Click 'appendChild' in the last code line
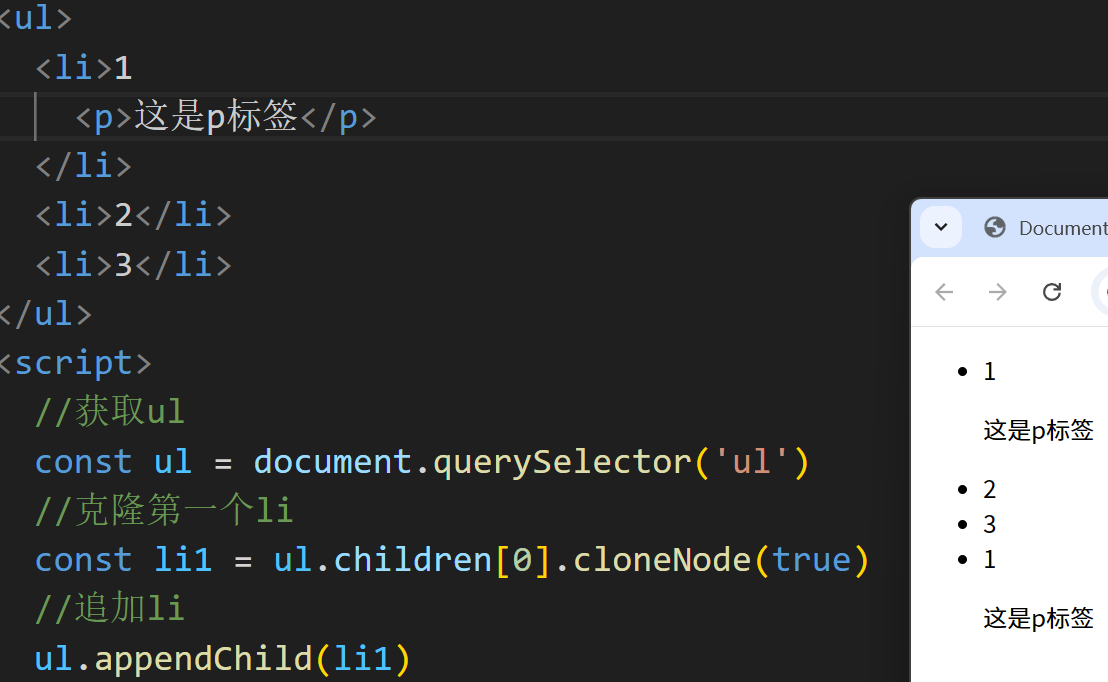The image size is (1108, 682). [x=204, y=659]
